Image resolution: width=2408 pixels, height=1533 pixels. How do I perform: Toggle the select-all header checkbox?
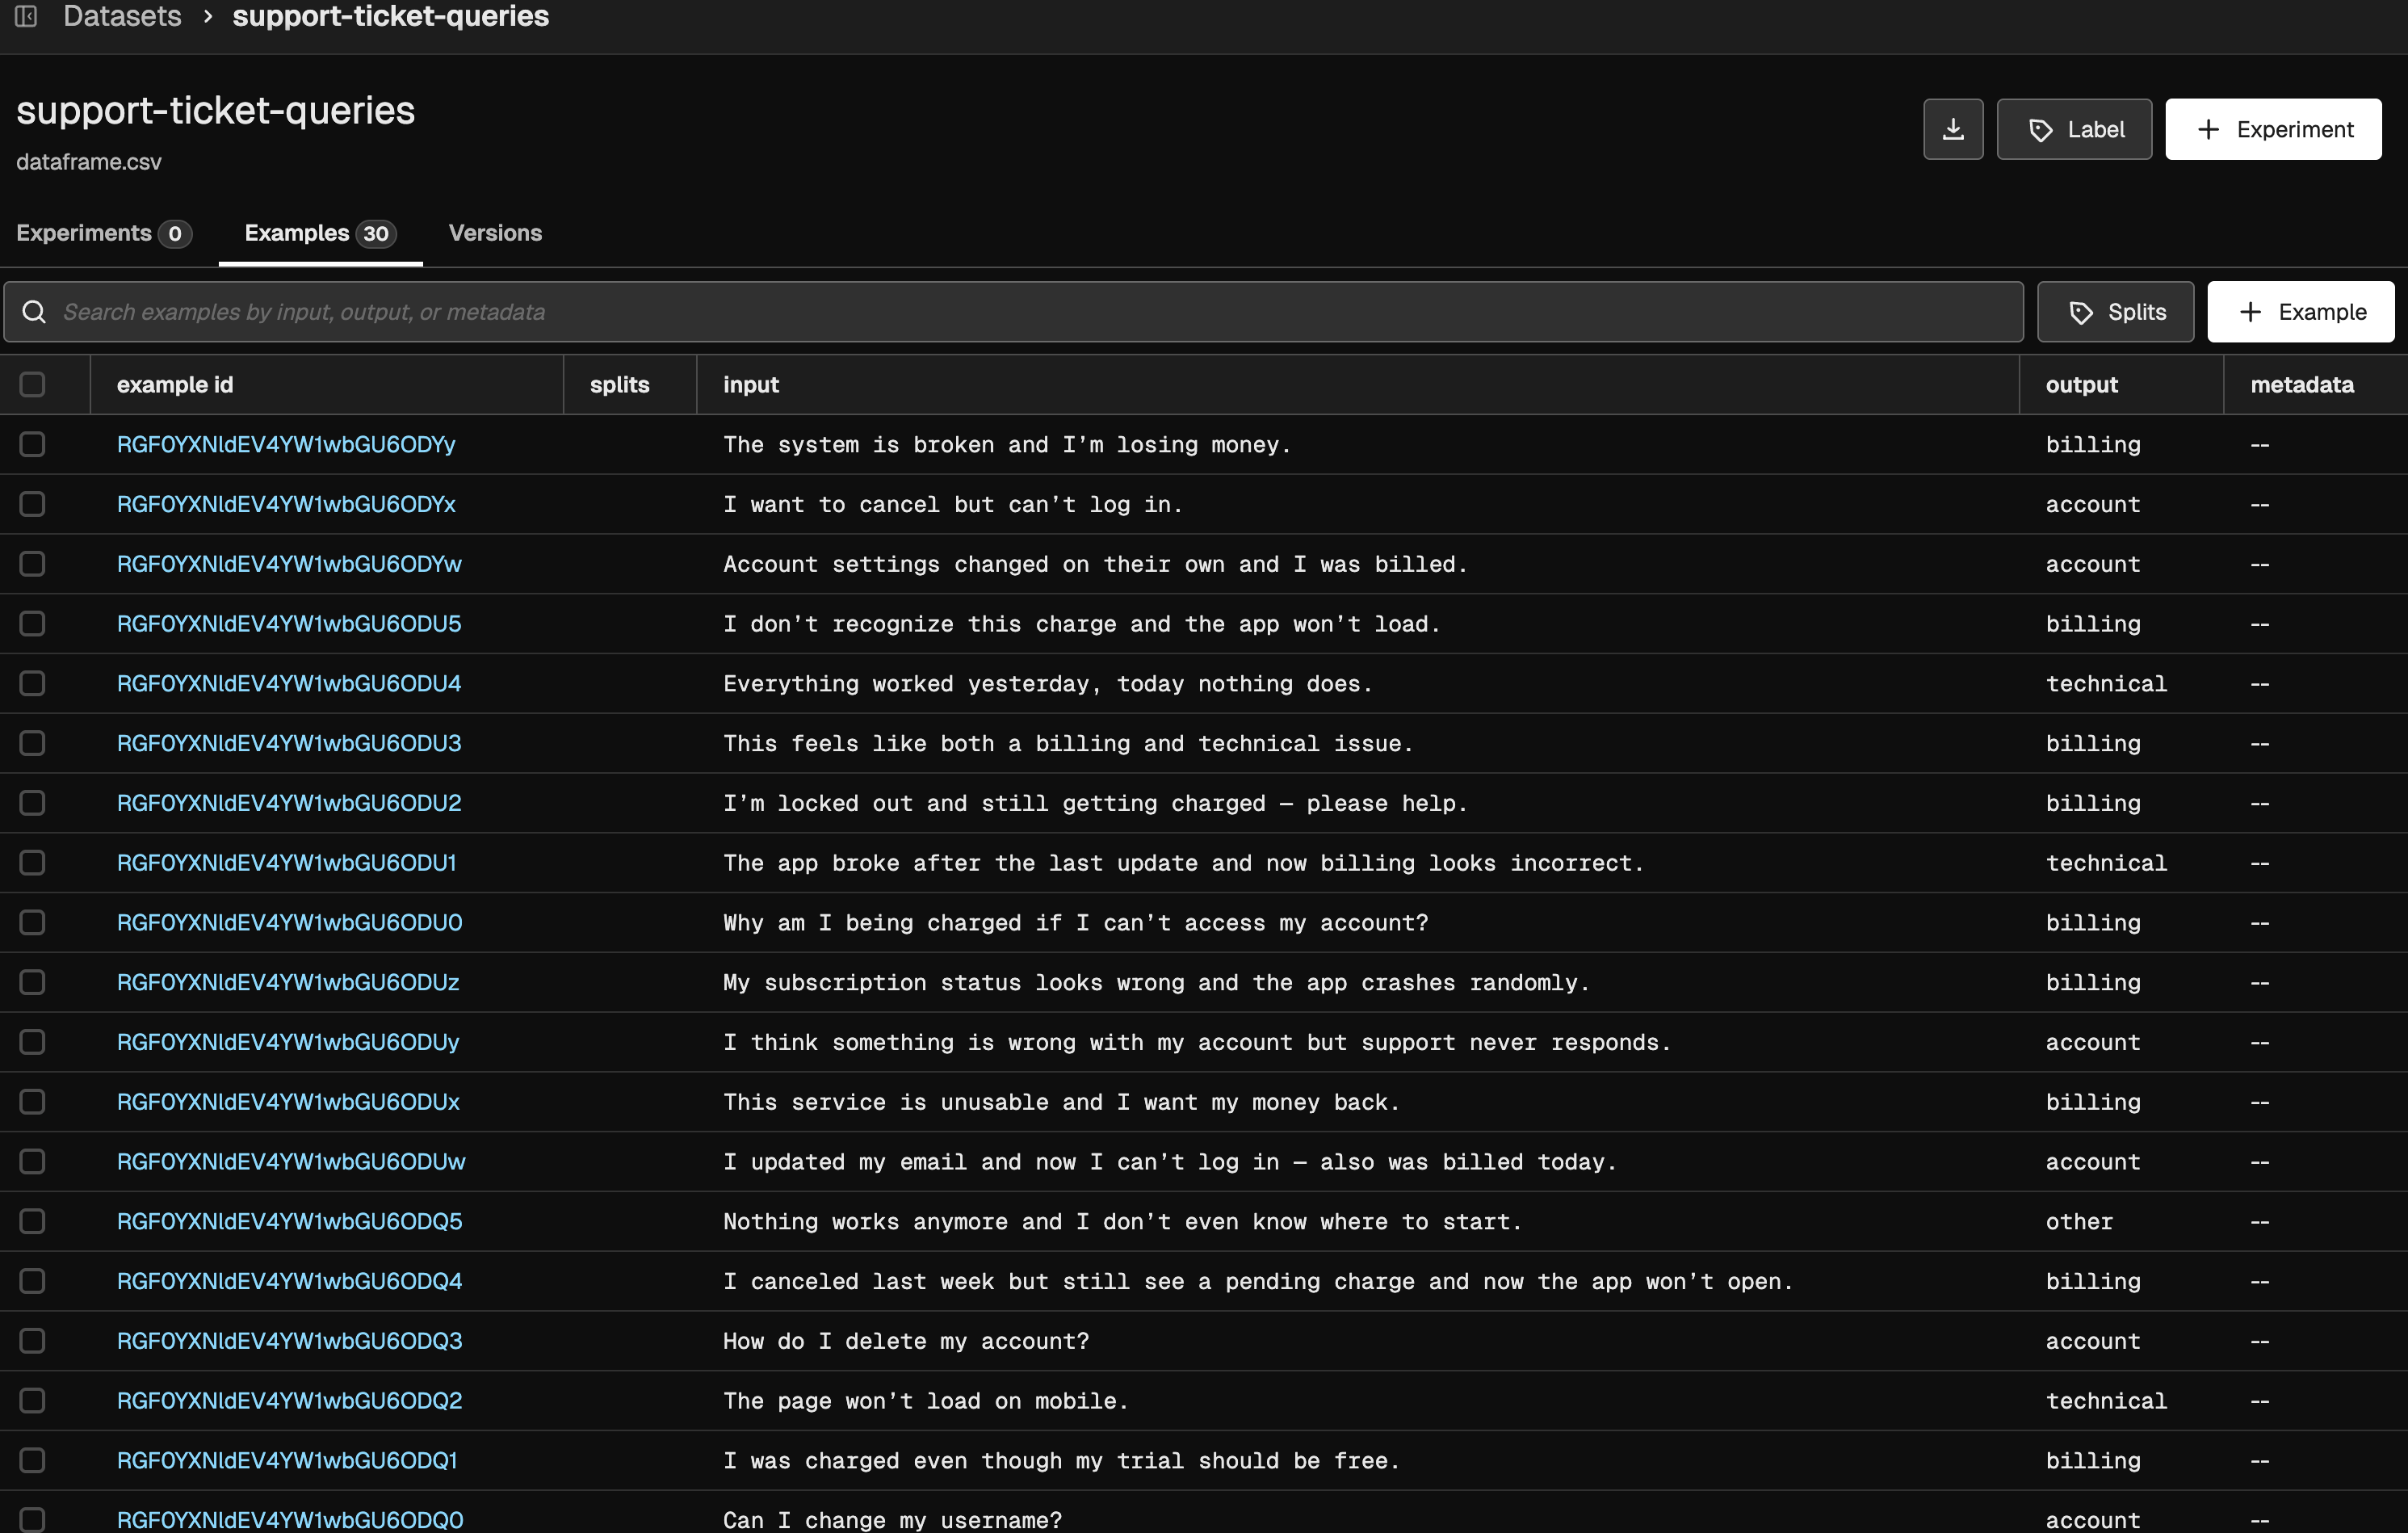pos(32,384)
